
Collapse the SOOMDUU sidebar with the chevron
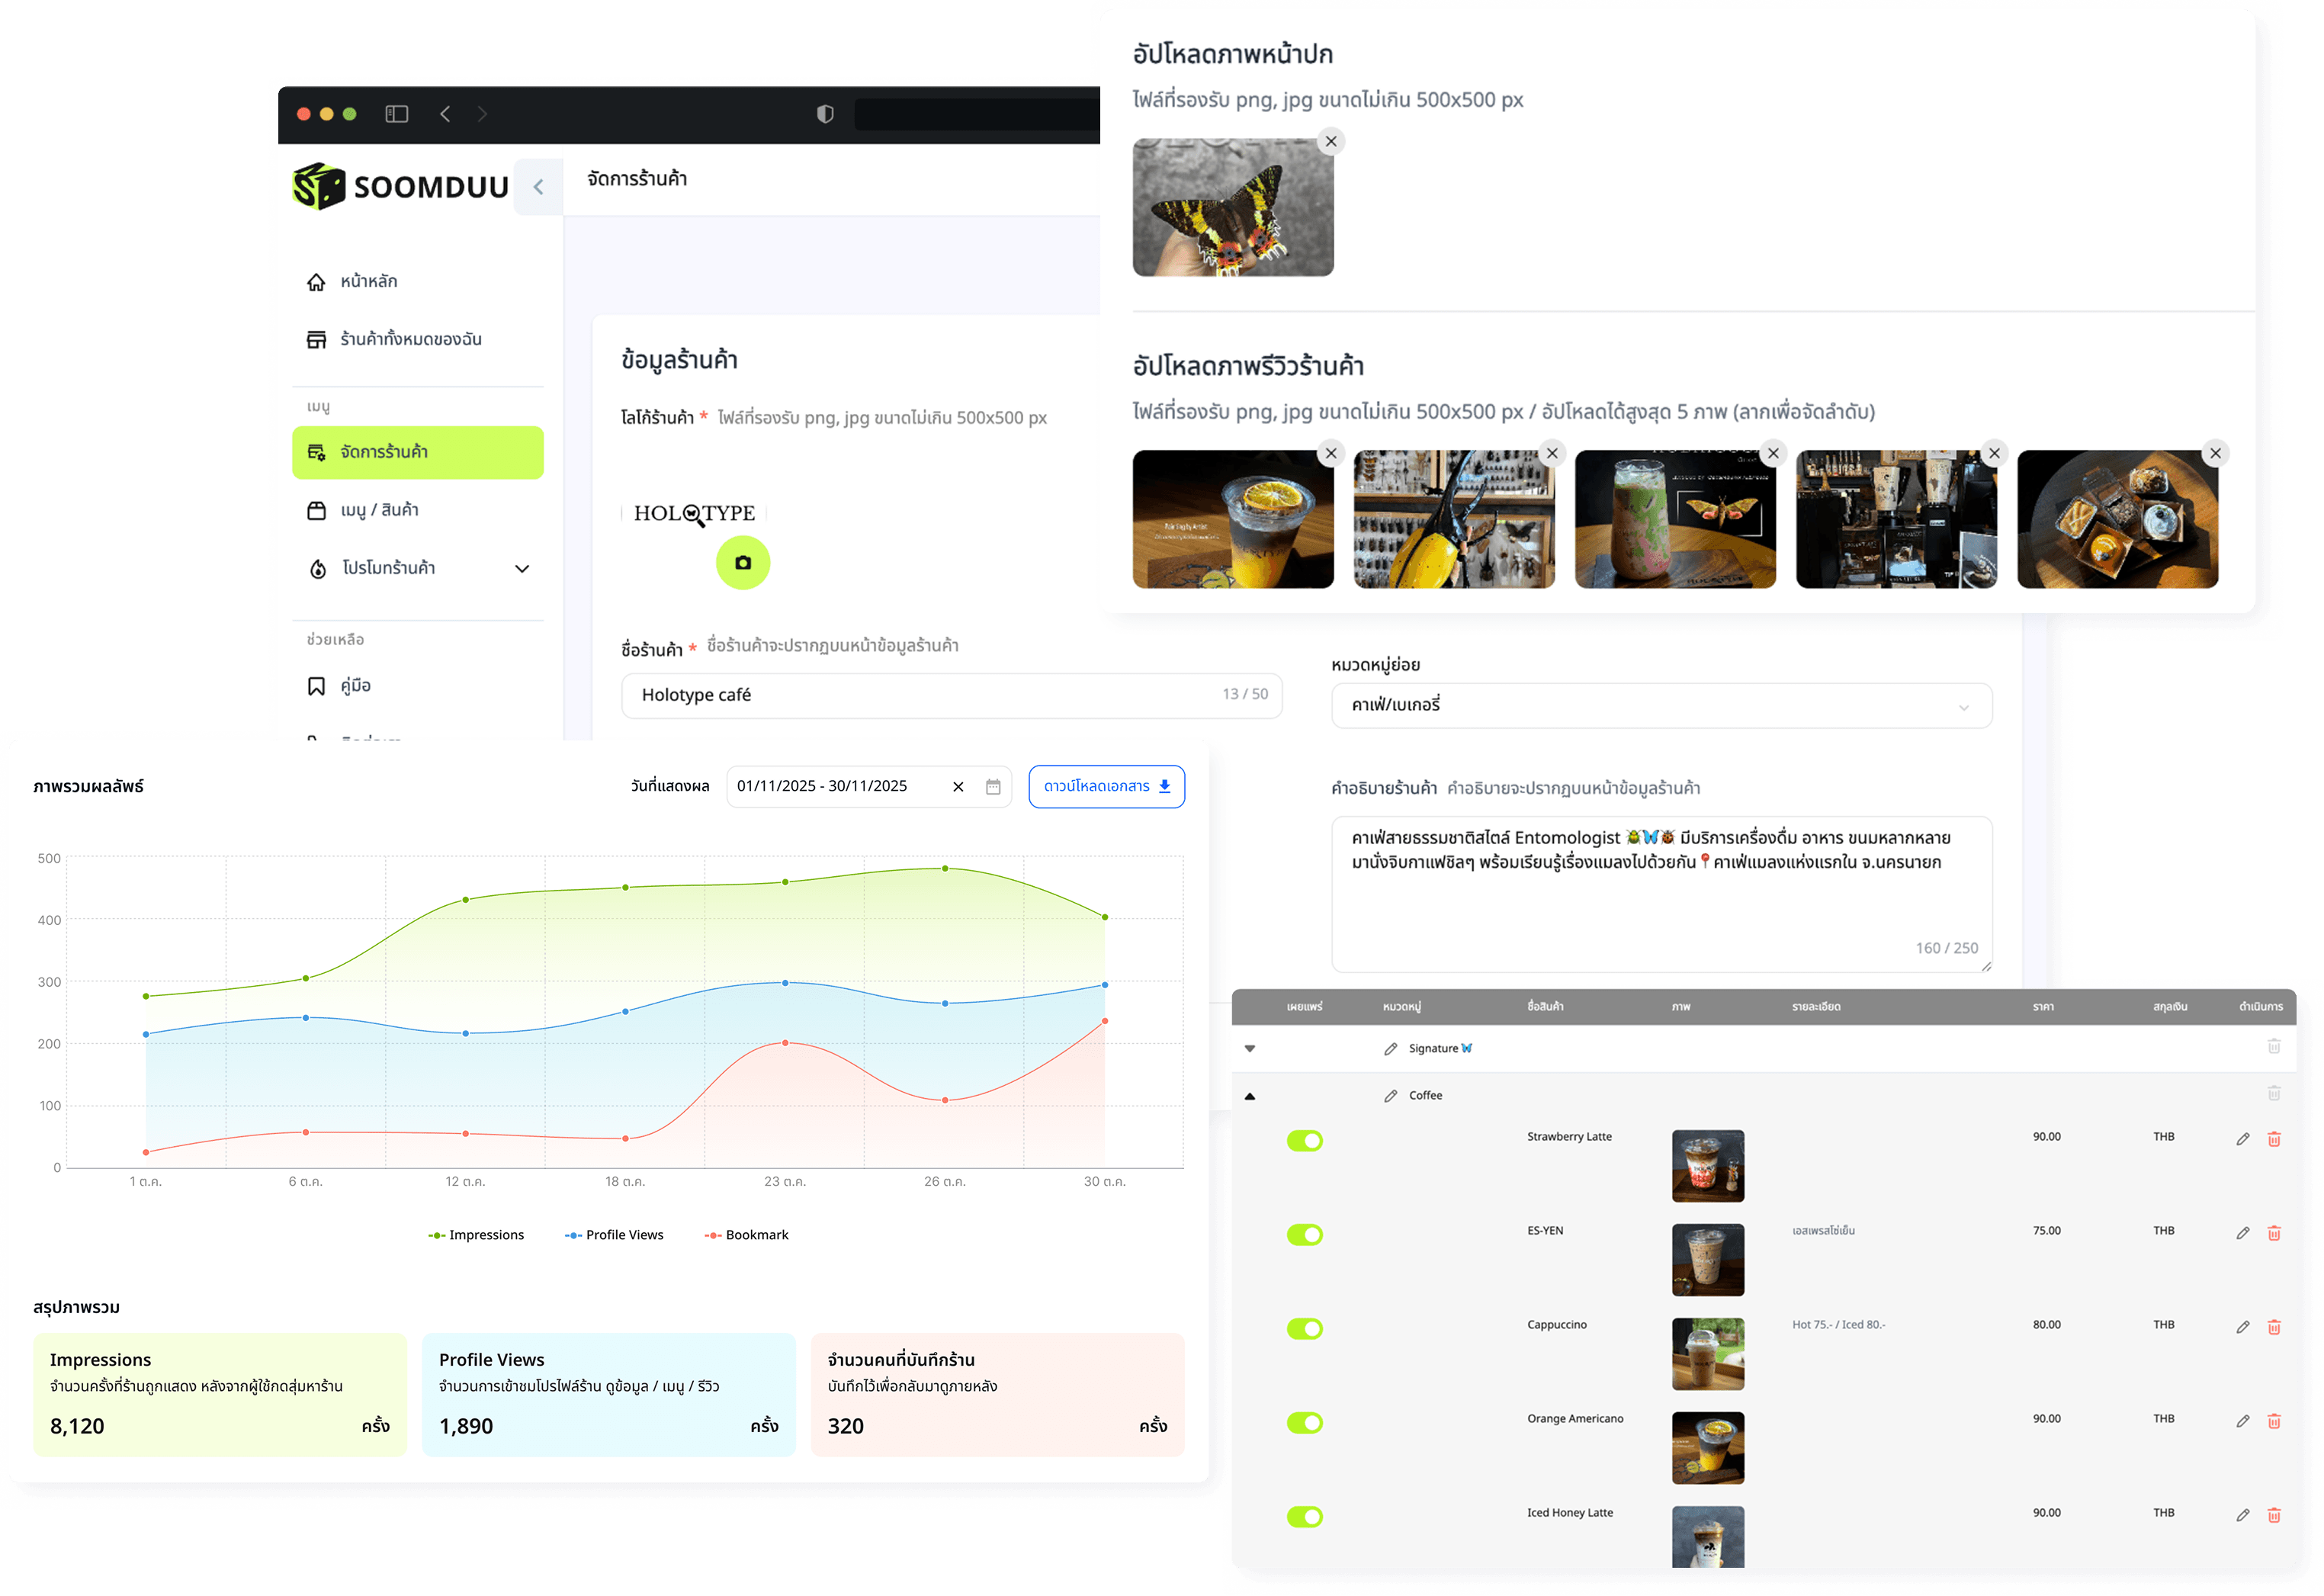[538, 187]
